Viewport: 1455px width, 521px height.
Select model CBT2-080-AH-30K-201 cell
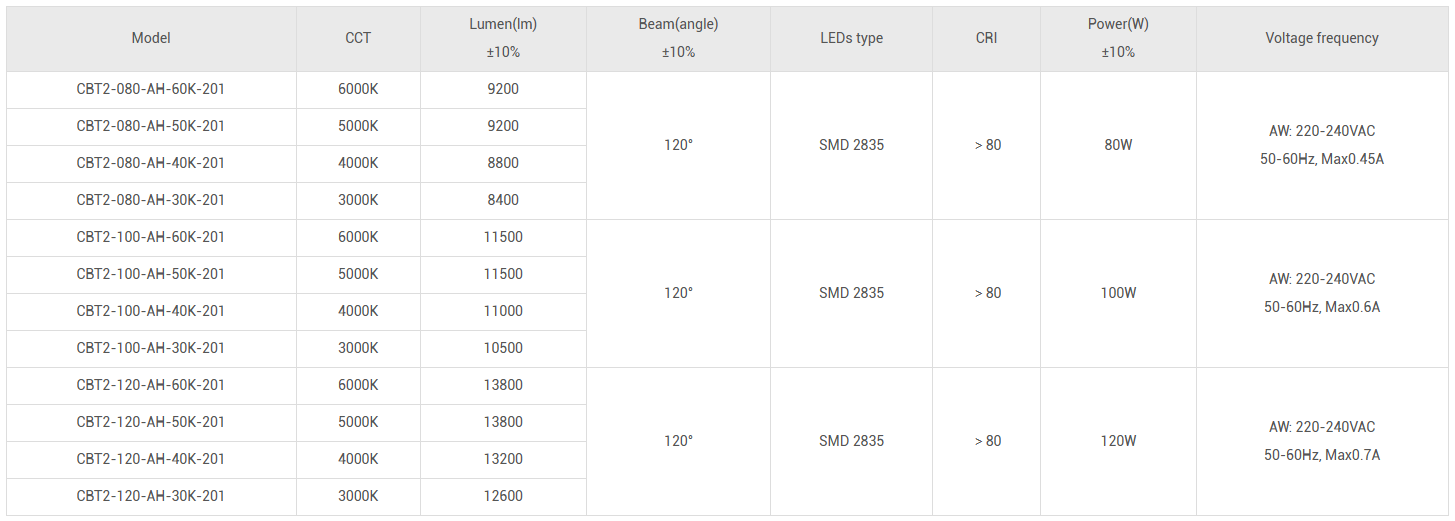click(151, 200)
